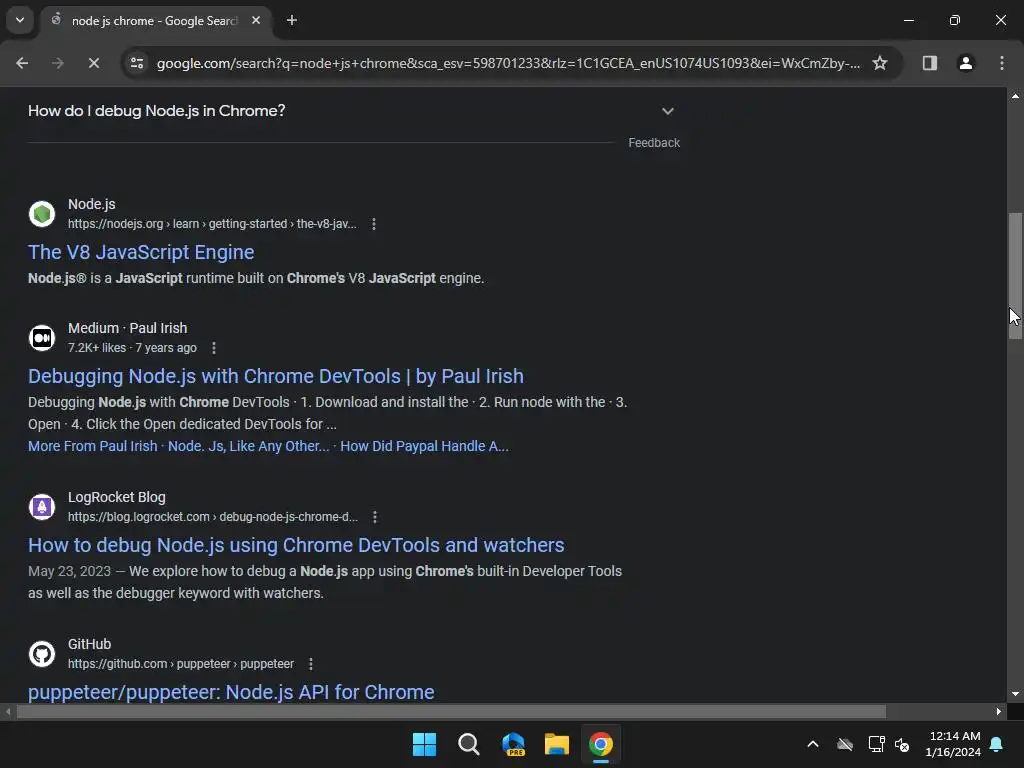Image resolution: width=1024 pixels, height=768 pixels.
Task: Open 'How Did Paypal Handle A...' sublink
Action: pos(424,447)
